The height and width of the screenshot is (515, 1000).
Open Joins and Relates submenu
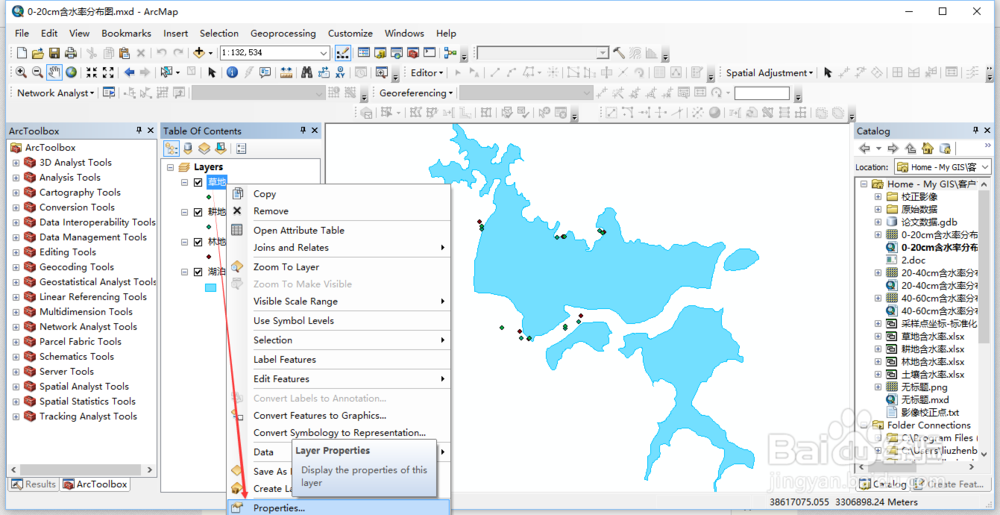point(339,247)
